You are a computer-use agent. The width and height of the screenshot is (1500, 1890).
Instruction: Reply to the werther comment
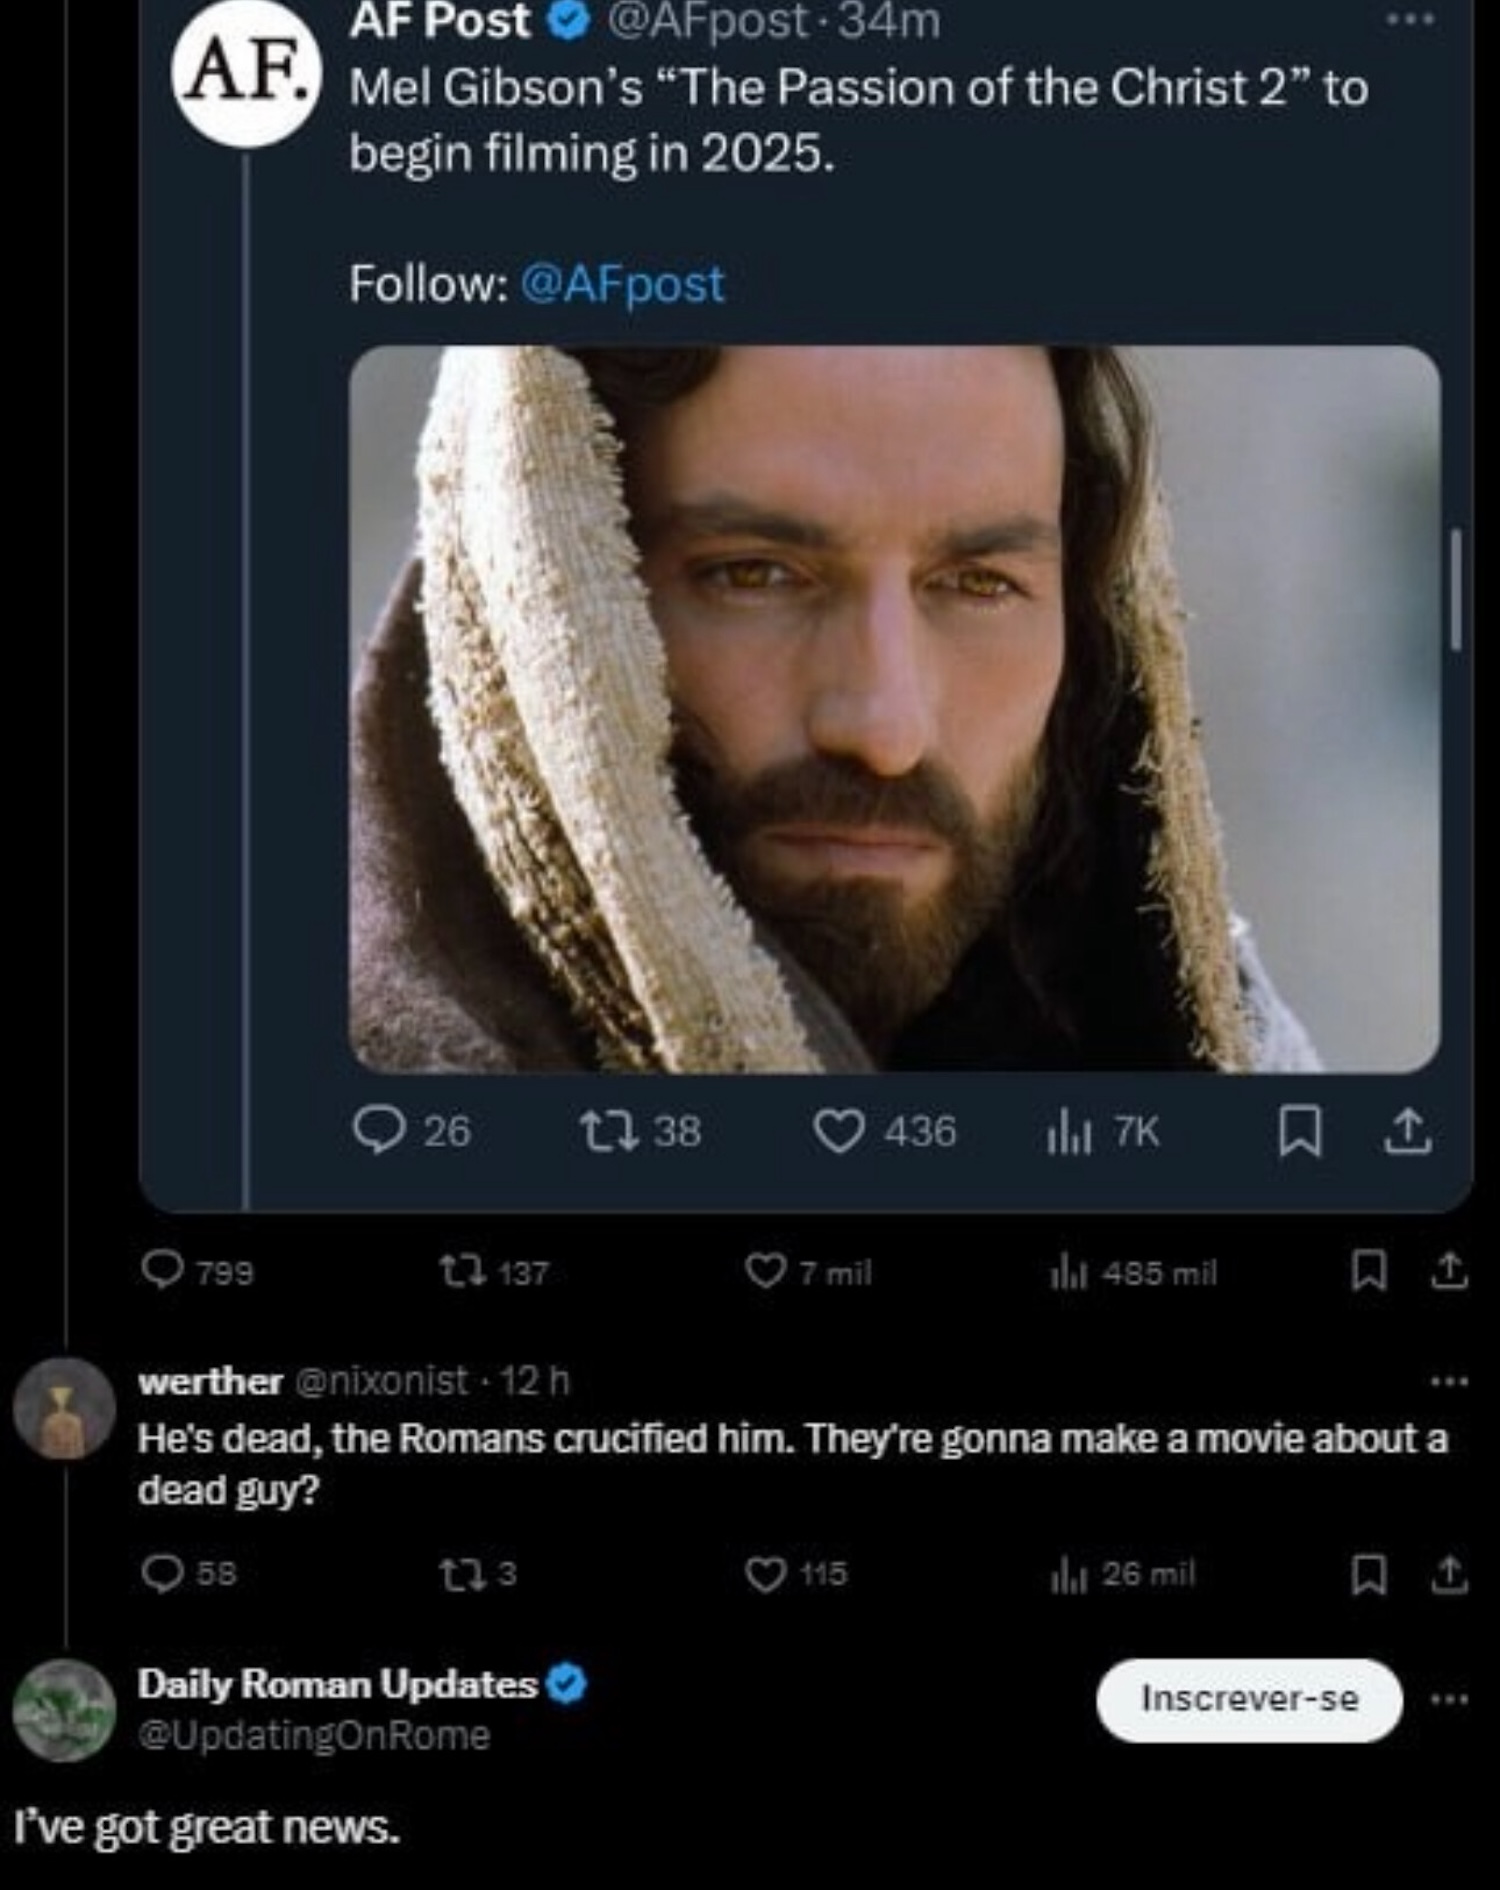click(x=162, y=1575)
